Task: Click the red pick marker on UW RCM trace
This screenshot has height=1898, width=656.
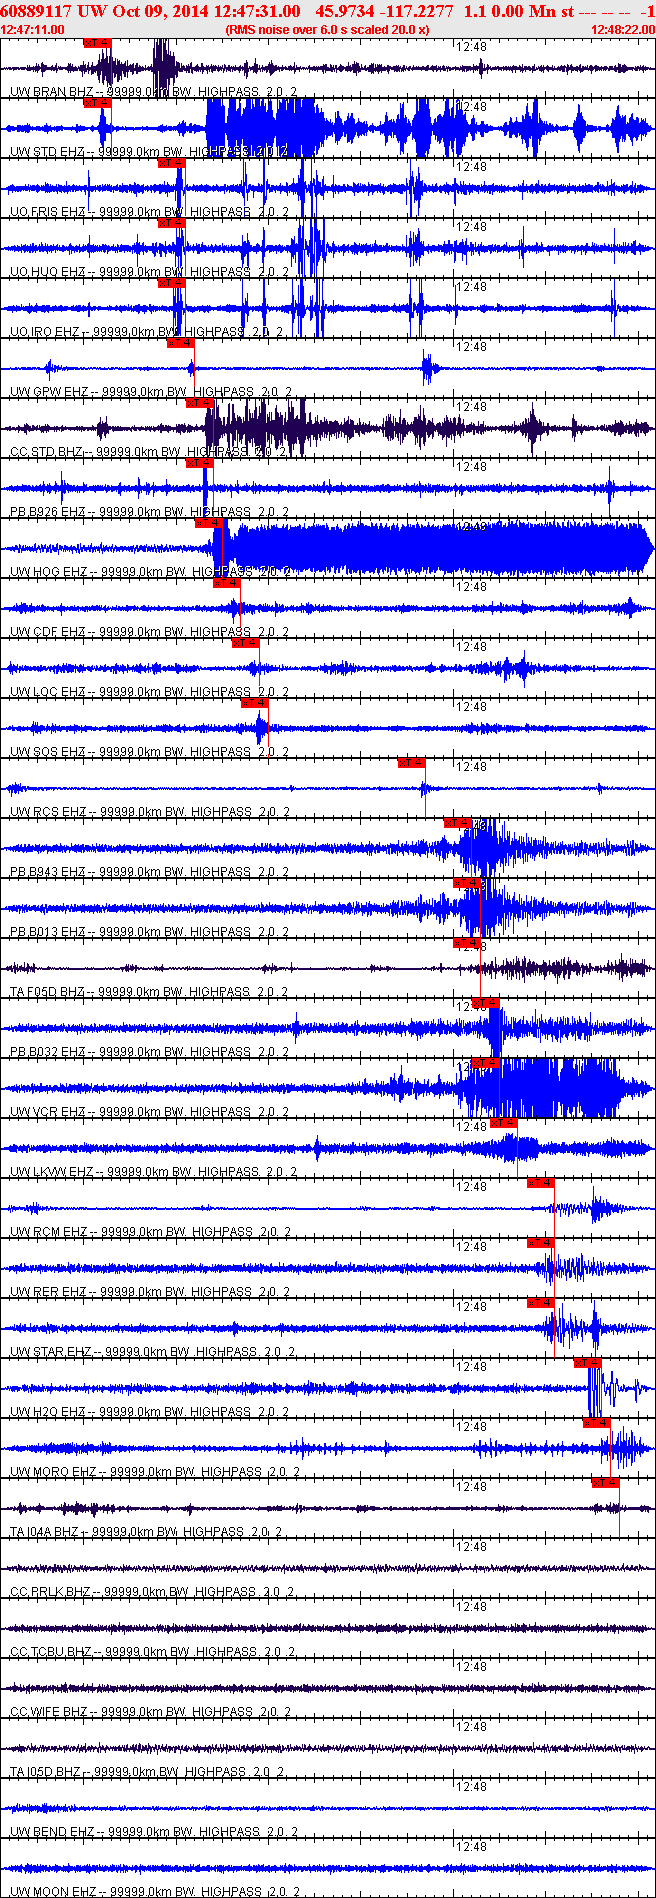Action: pos(541,1183)
